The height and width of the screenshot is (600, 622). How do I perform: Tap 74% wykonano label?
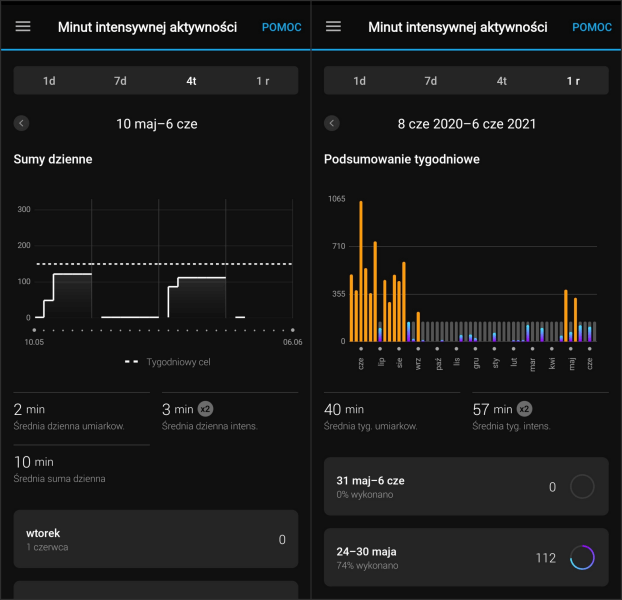click(367, 565)
